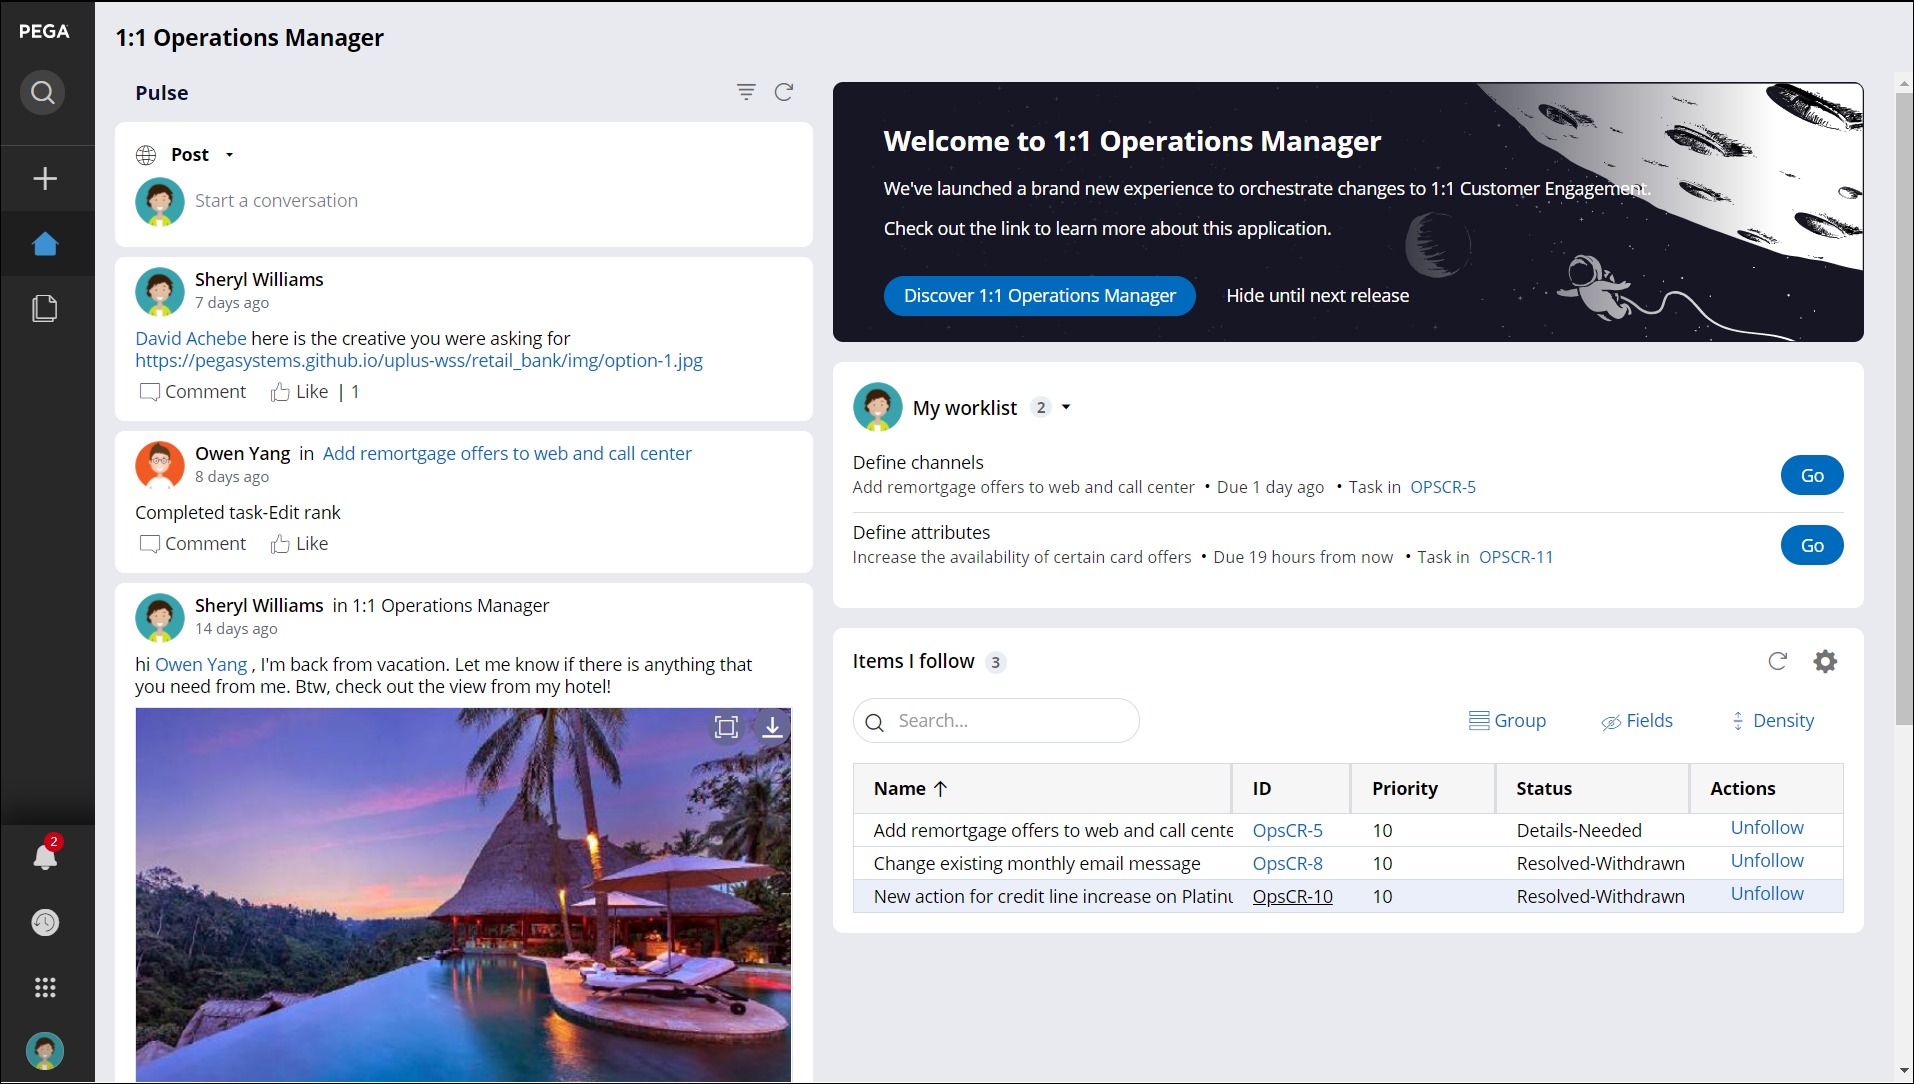Open OpsCR-10 in the followed items table

tap(1292, 896)
